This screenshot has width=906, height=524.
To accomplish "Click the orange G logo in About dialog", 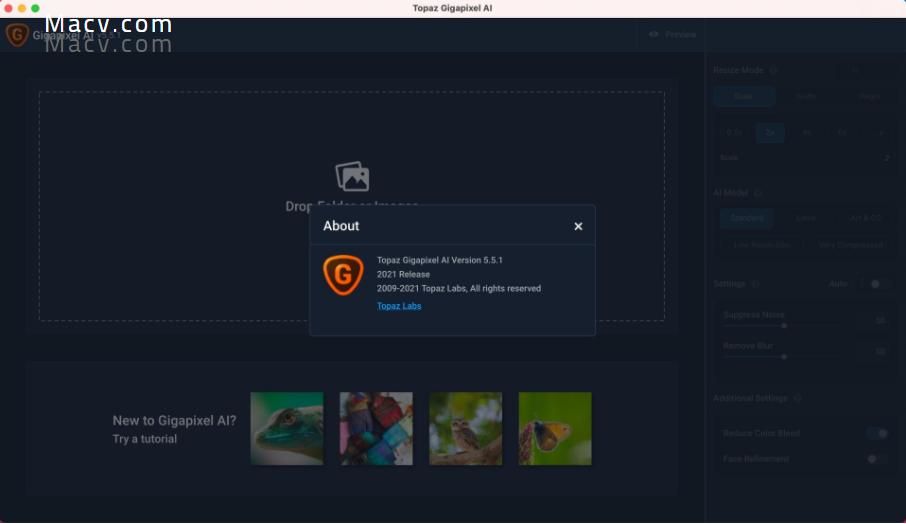I will pyautogui.click(x=343, y=275).
